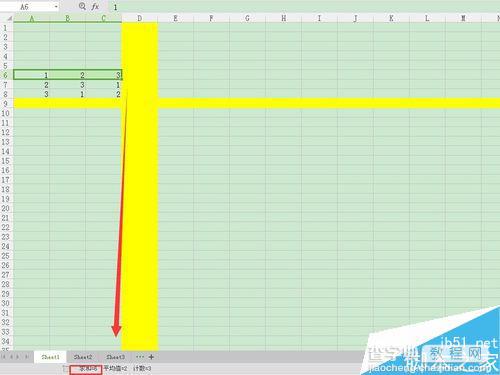The image size is (500, 375).
Task: Select the Sheet1 tab
Action: [50, 357]
